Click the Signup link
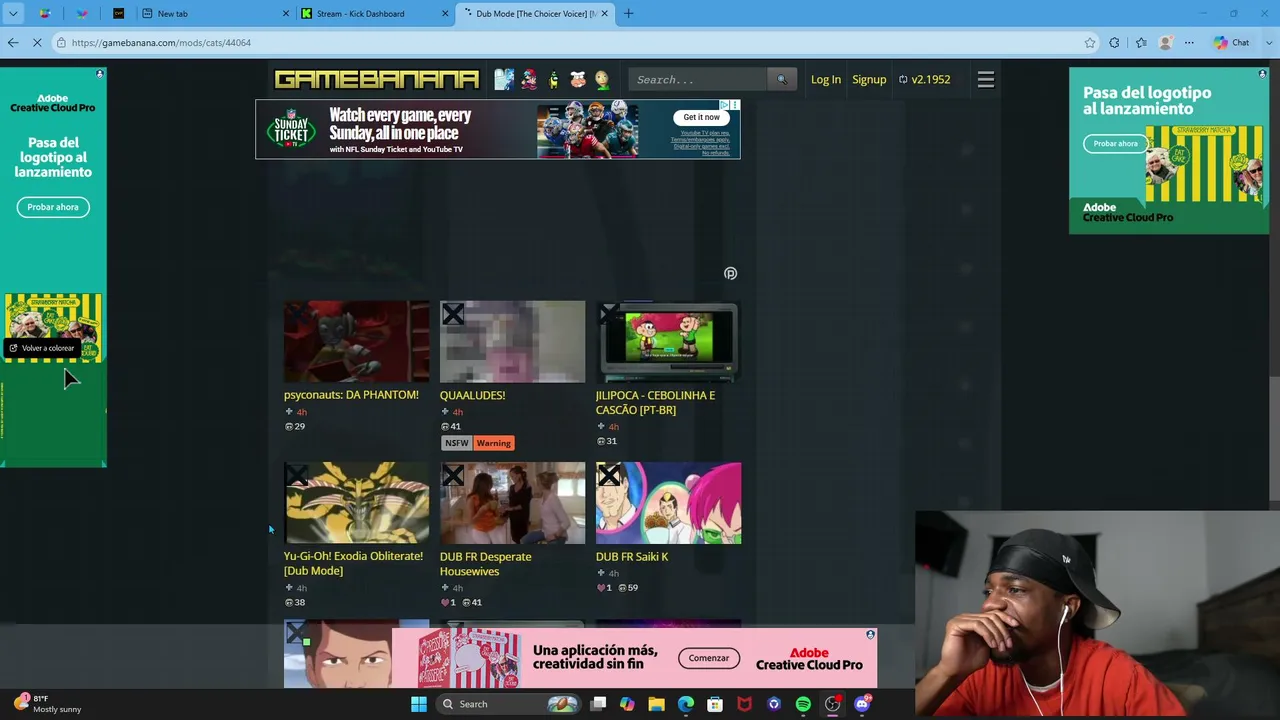This screenshot has height=720, width=1280. click(869, 80)
